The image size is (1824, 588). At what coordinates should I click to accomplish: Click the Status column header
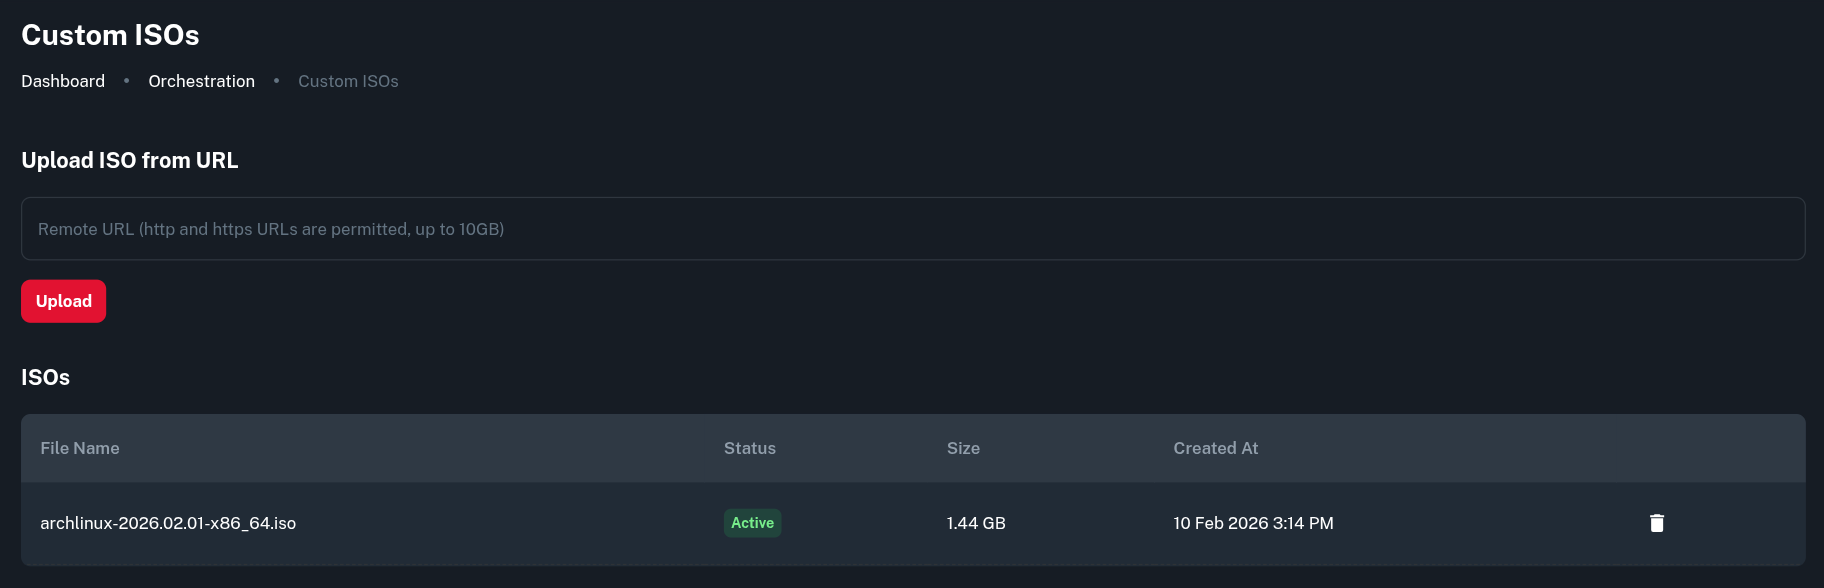pos(749,448)
